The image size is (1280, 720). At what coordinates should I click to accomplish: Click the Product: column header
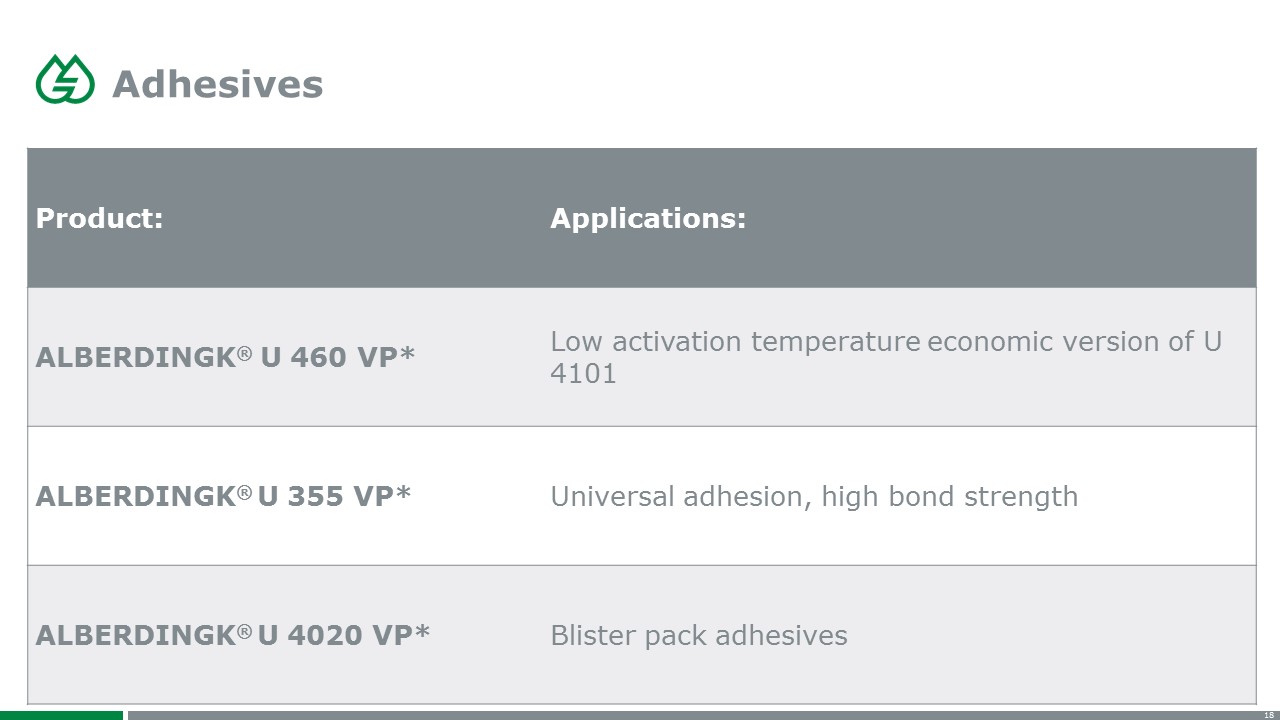click(99, 218)
